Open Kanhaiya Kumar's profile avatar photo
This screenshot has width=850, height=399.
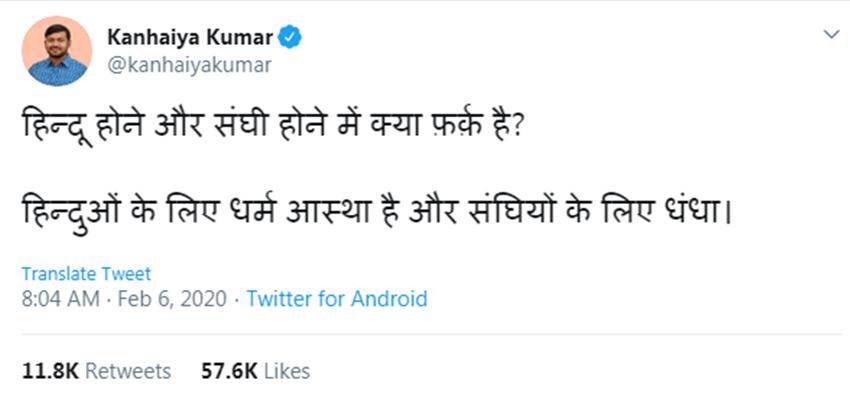[x=56, y=51]
